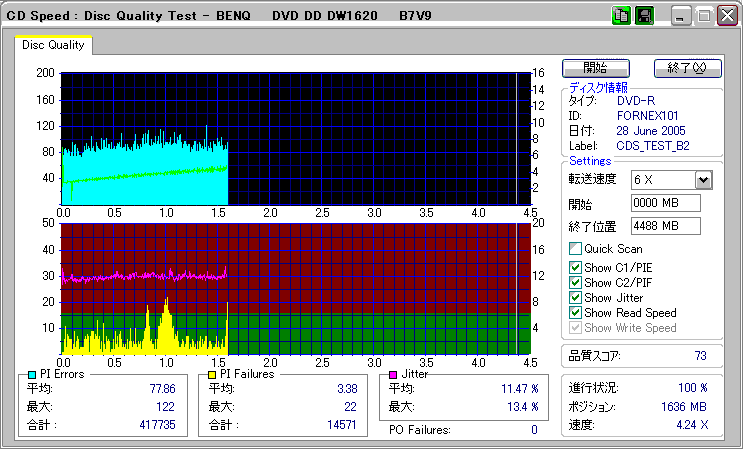Click the yellow PI Failures color swatch
This screenshot has height=449, width=743.
212,375
